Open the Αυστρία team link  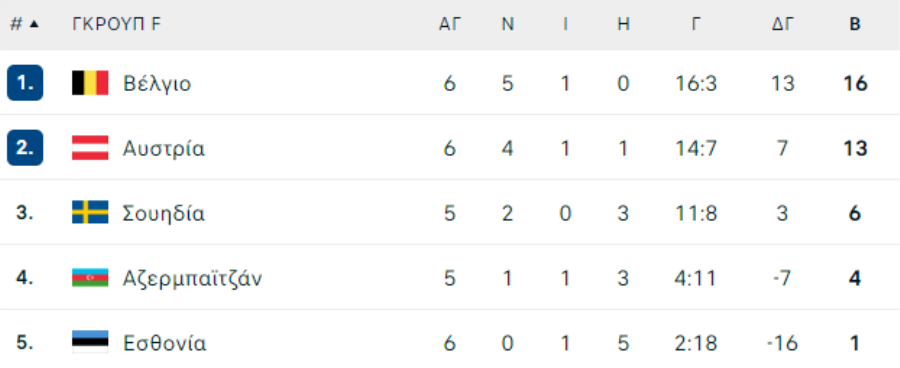(x=164, y=149)
